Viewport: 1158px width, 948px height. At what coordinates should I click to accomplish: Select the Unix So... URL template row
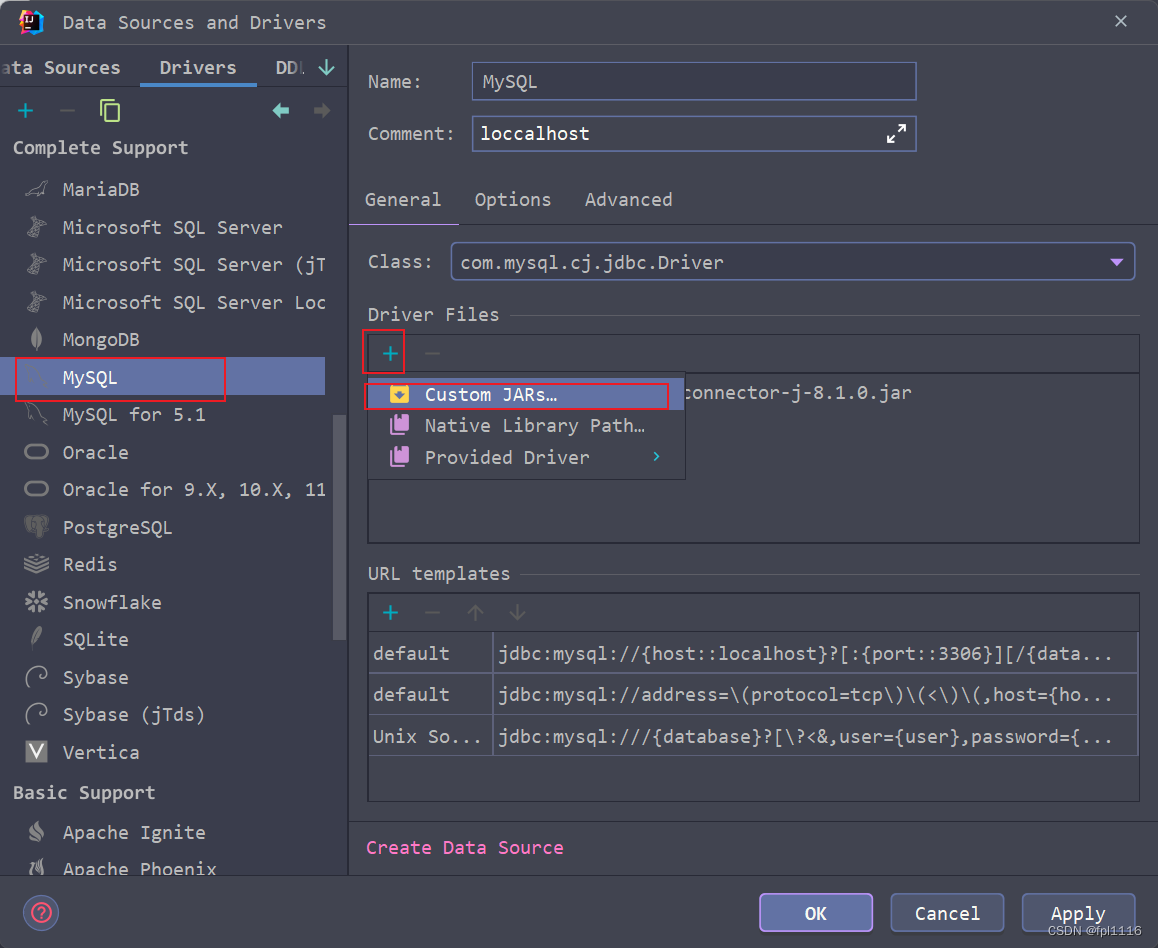pos(753,735)
